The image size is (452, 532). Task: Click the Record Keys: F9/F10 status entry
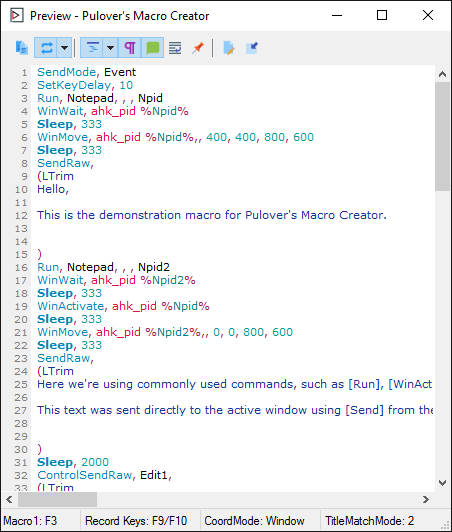coord(136,520)
